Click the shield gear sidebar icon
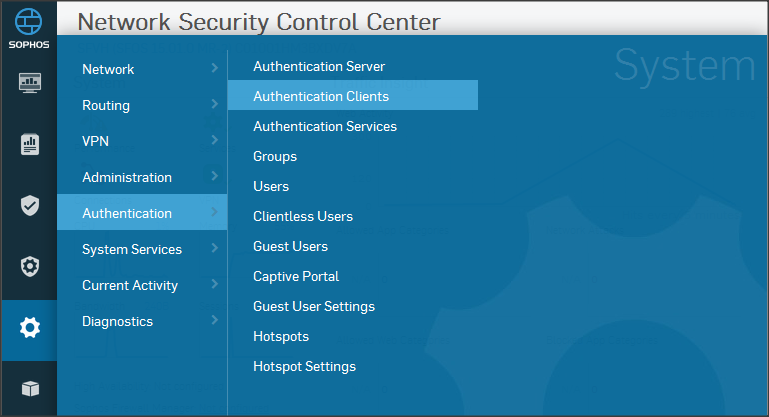 point(29,267)
